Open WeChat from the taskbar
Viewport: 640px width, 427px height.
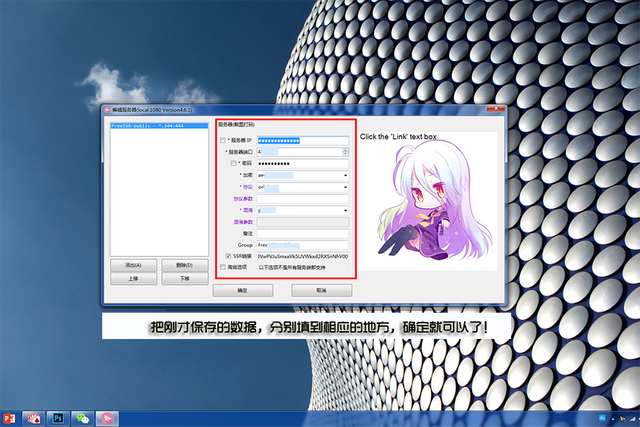(82, 418)
